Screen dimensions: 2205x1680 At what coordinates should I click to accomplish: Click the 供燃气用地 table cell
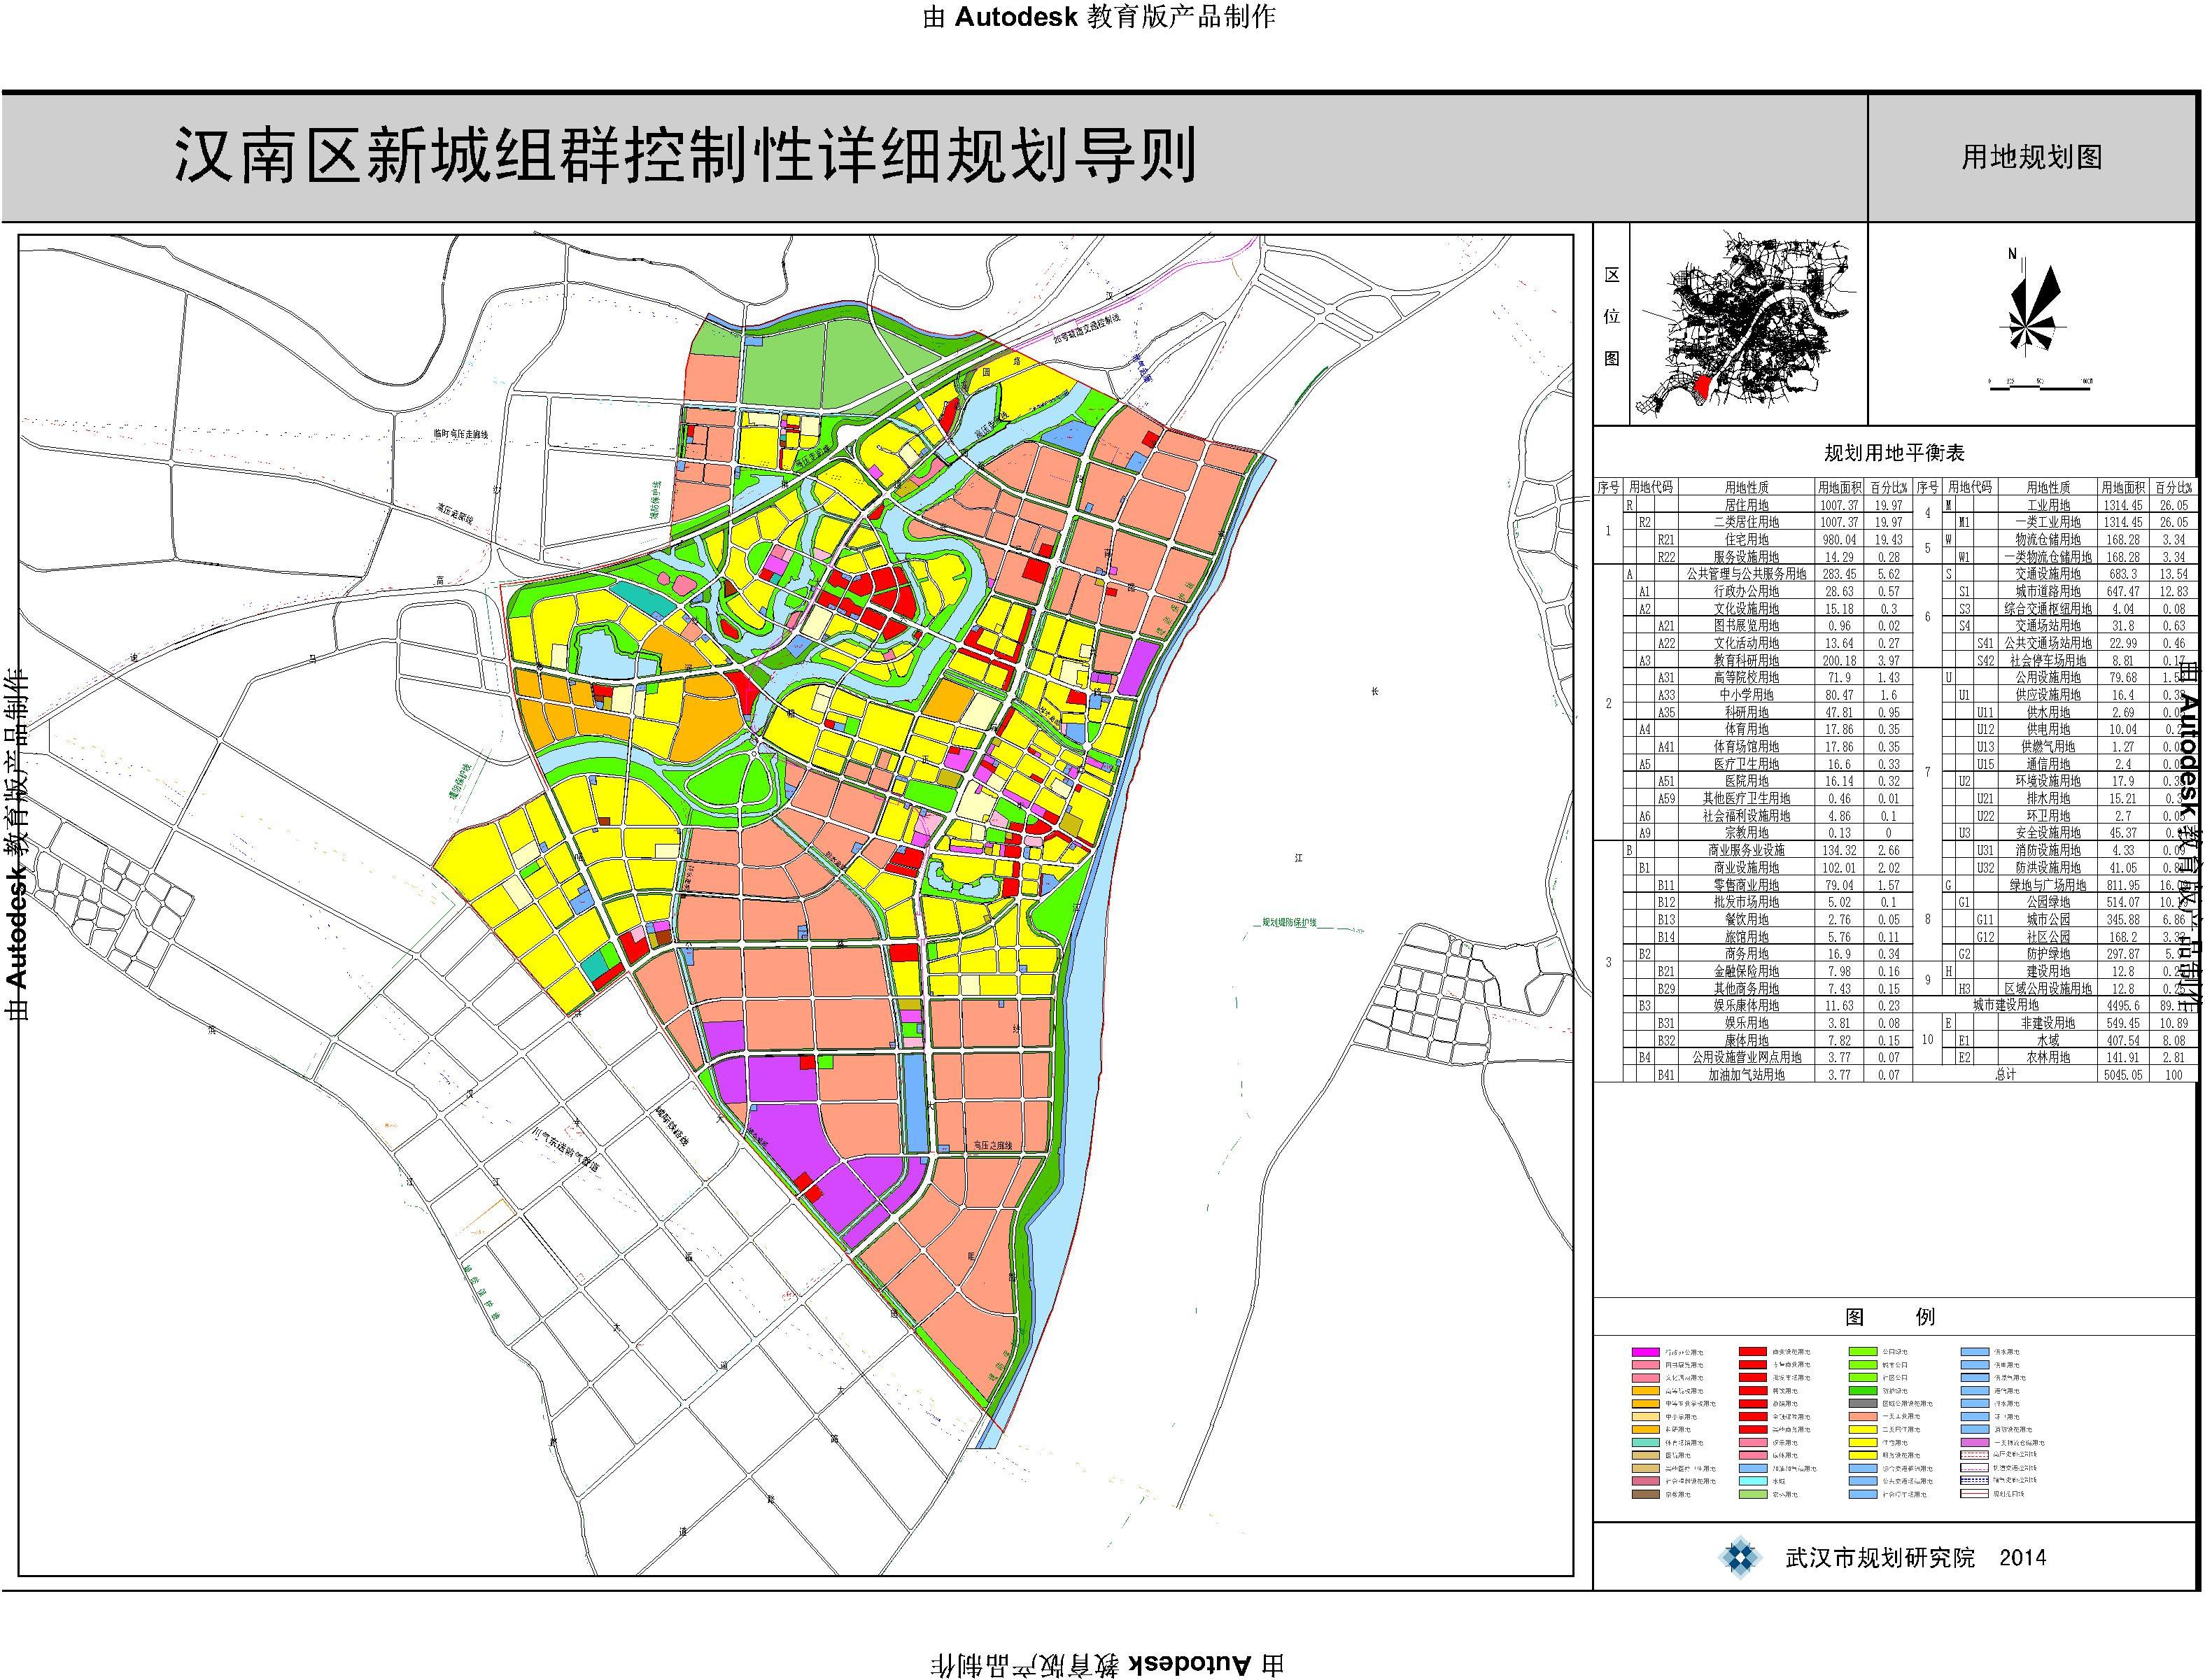tap(2048, 746)
